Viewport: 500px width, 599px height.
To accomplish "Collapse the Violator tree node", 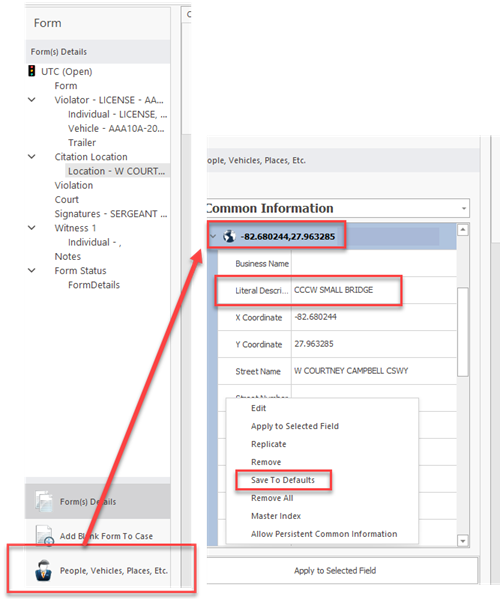I will click(32, 100).
